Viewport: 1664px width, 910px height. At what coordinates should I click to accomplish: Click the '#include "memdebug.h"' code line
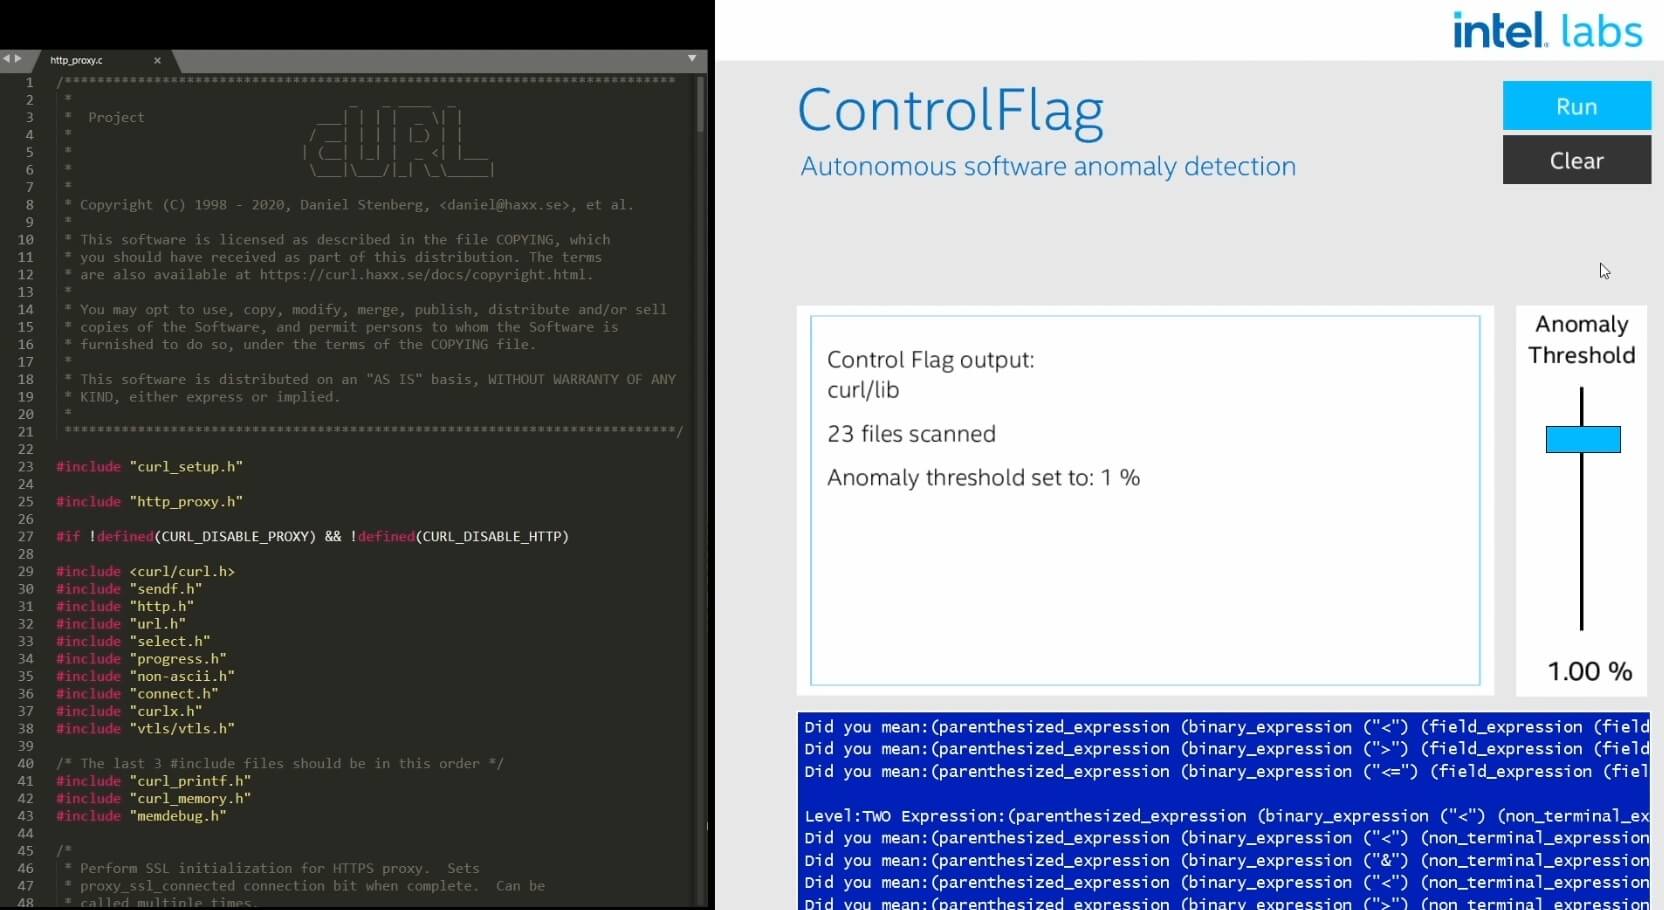(x=141, y=816)
